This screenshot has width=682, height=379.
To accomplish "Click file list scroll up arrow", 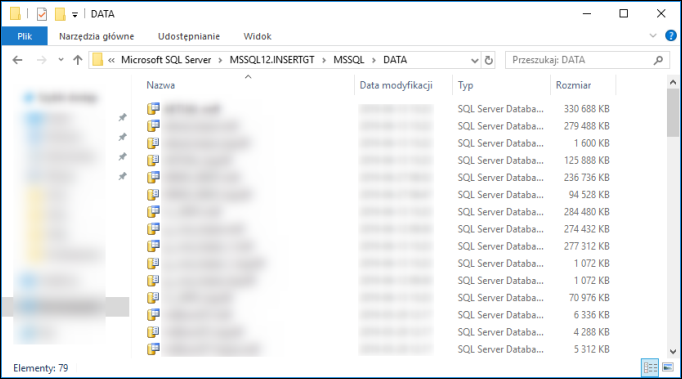I will click(673, 82).
